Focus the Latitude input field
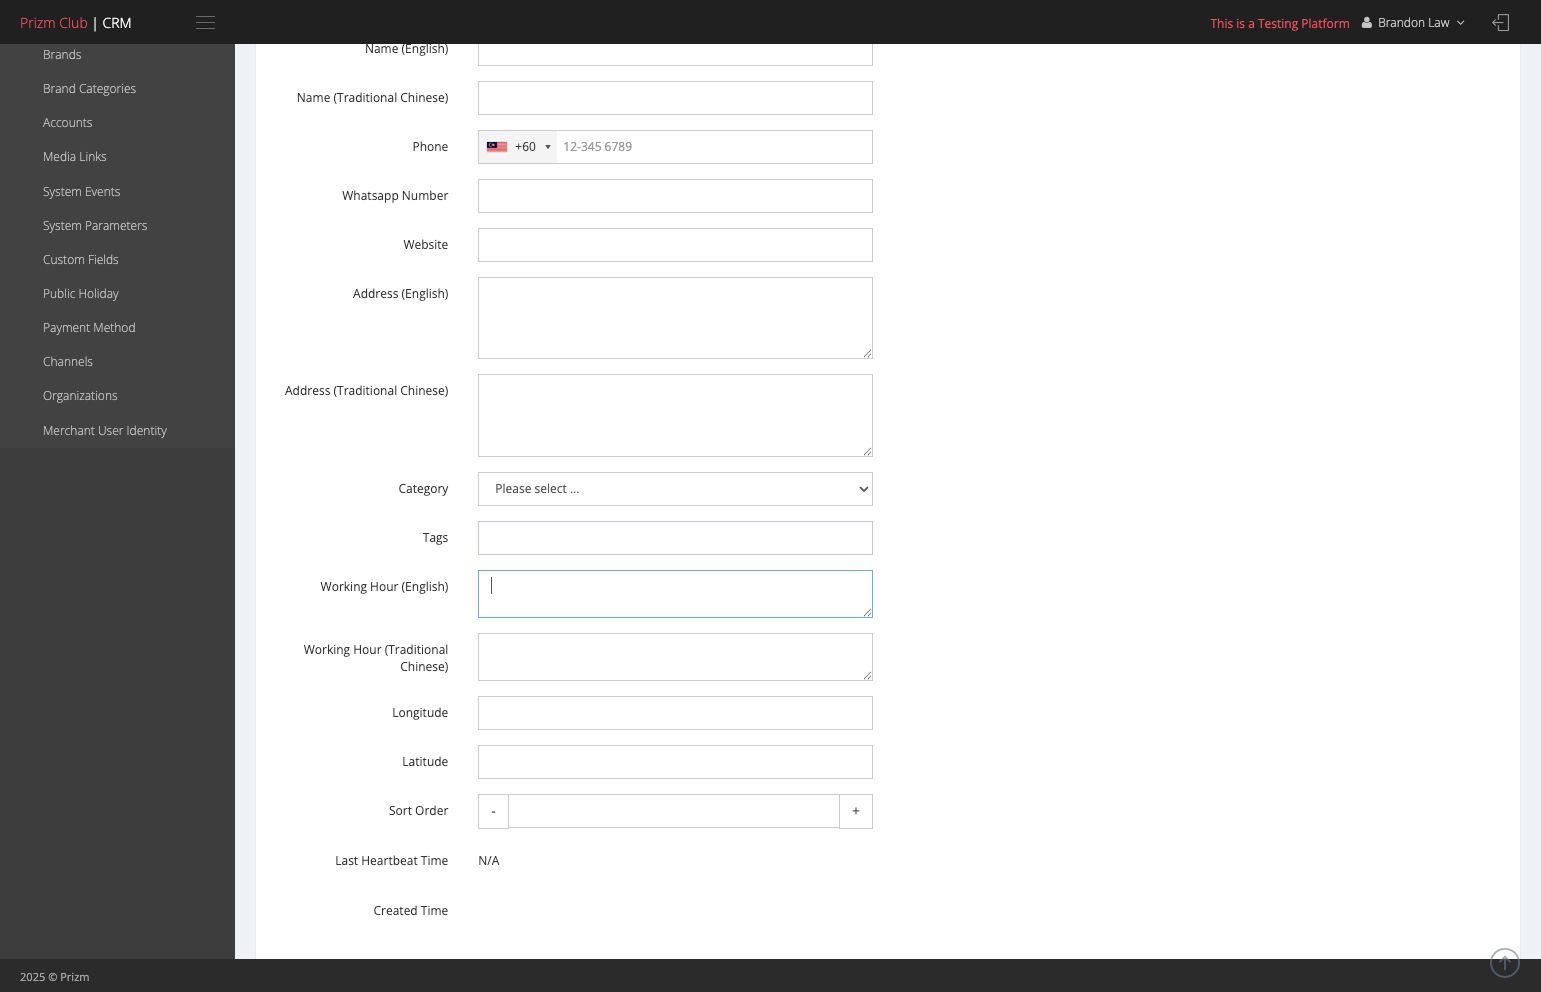1541x992 pixels. point(675,762)
